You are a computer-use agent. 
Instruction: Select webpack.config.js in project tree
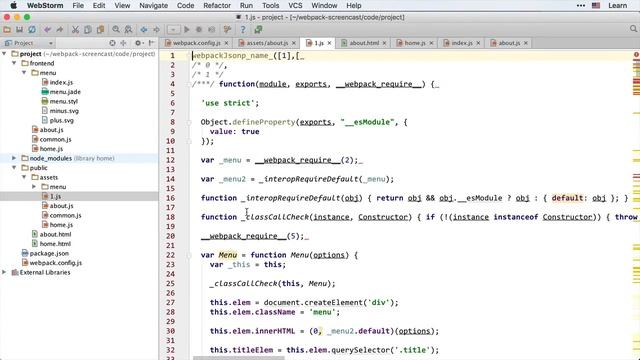click(x=56, y=262)
